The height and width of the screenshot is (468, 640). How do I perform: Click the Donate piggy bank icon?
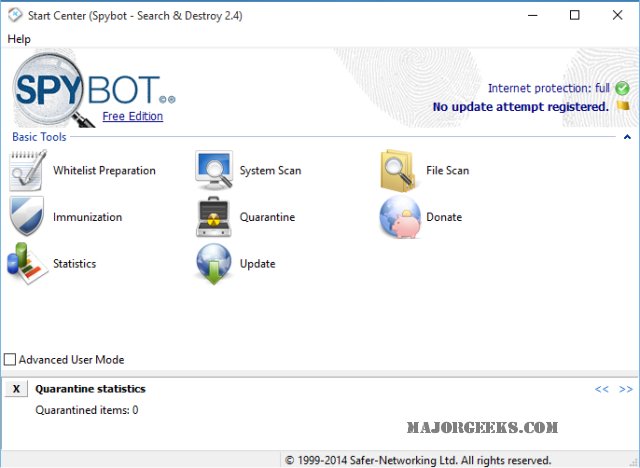[x=400, y=217]
